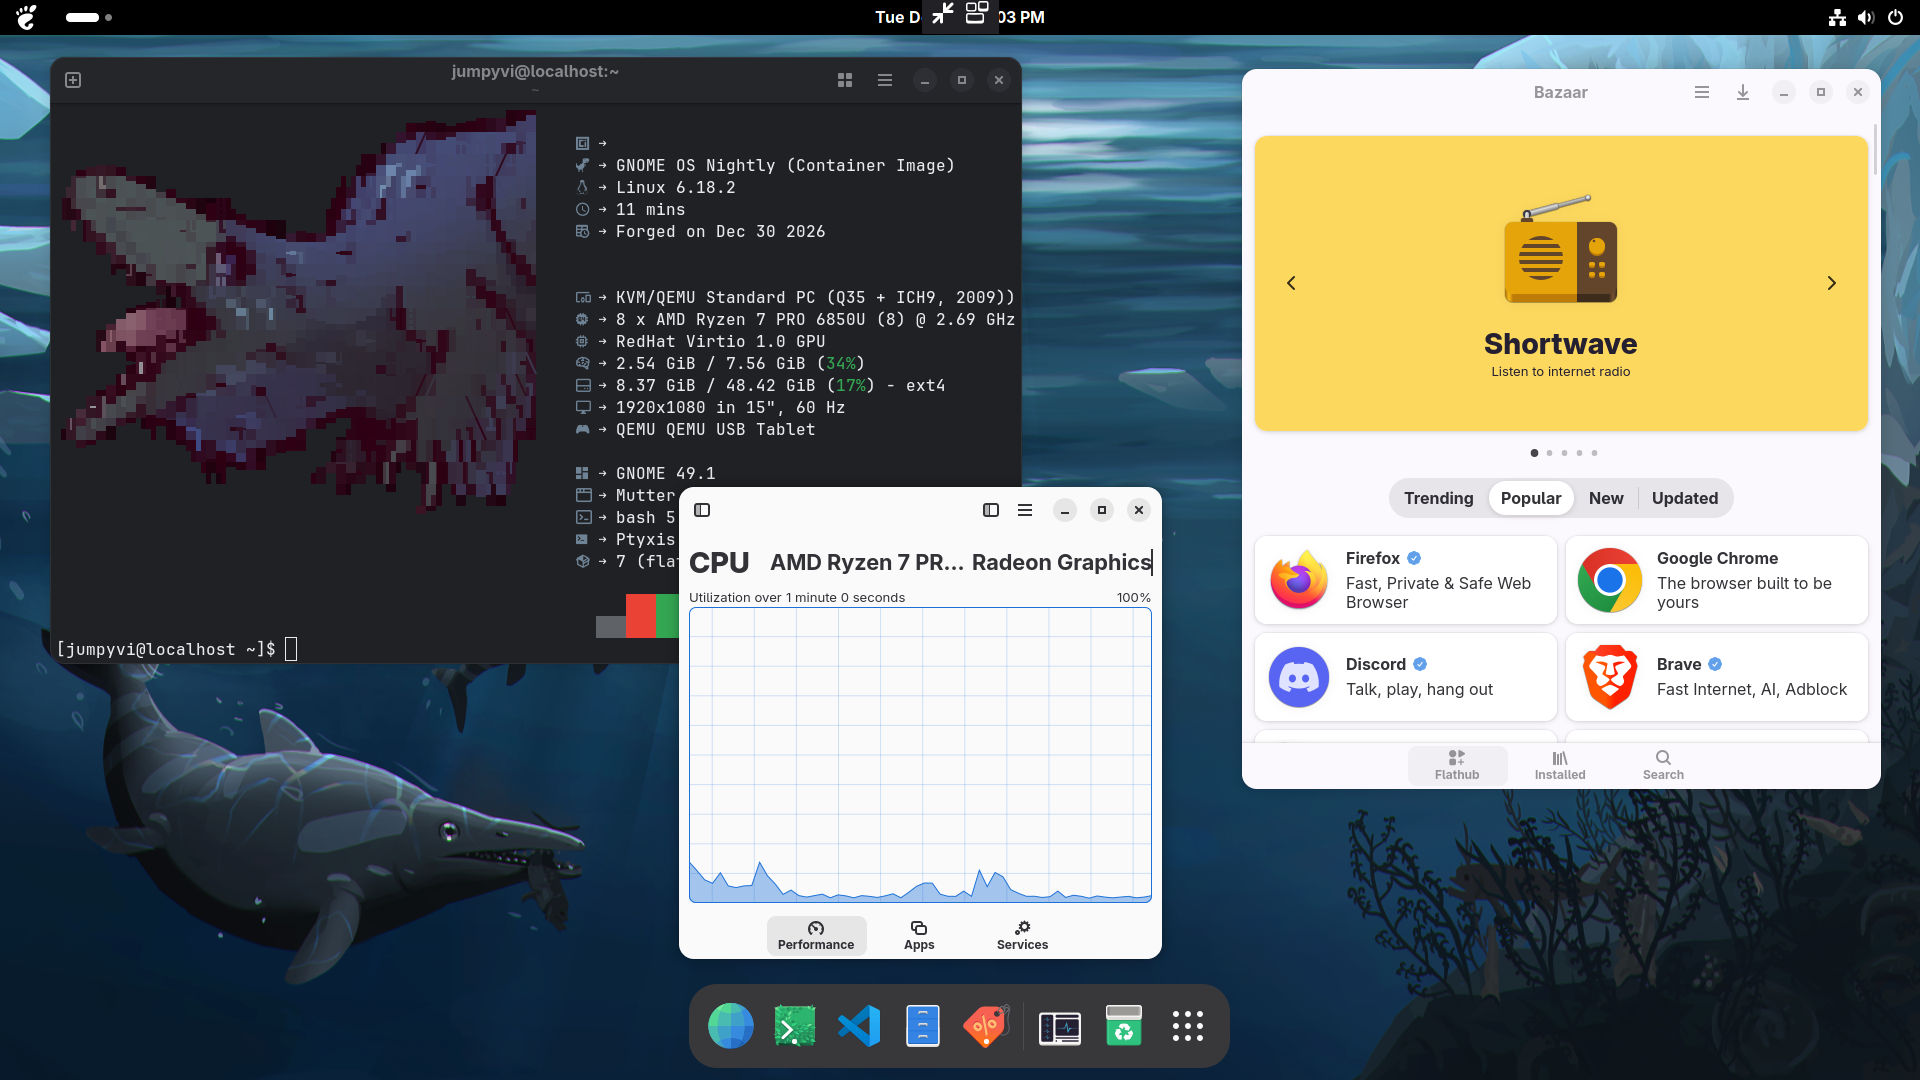Open Bazaar's download progress indicator

1743,92
